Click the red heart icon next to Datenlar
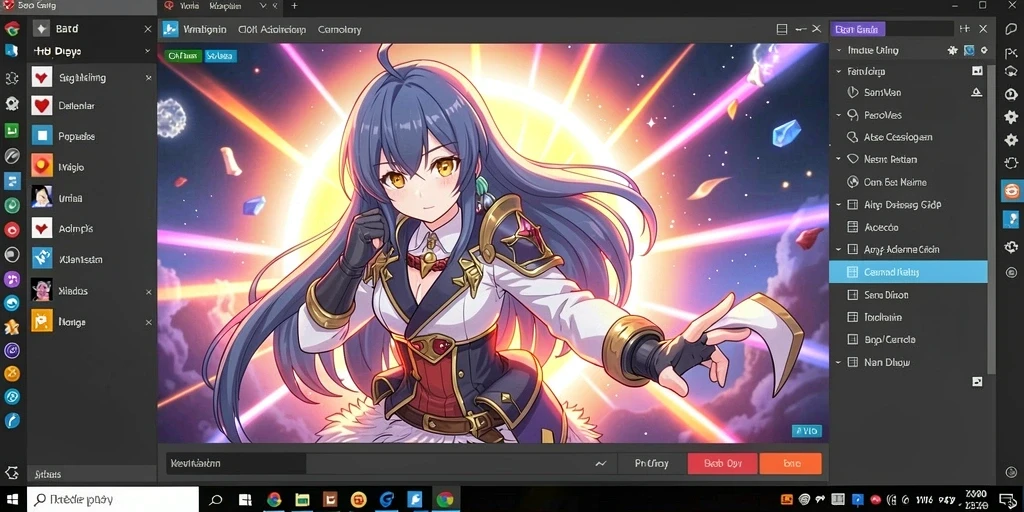Viewport: 1024px width, 512px height. [42, 105]
